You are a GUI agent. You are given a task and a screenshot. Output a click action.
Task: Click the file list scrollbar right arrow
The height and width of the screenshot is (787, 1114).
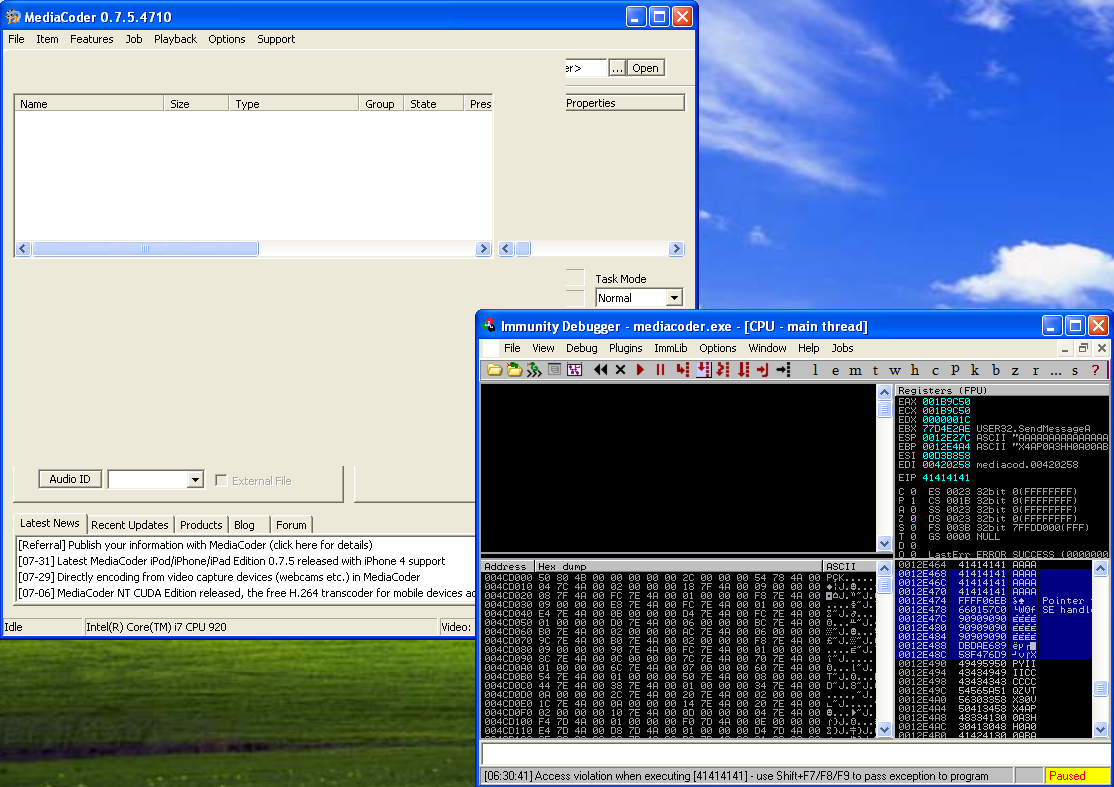tap(484, 249)
